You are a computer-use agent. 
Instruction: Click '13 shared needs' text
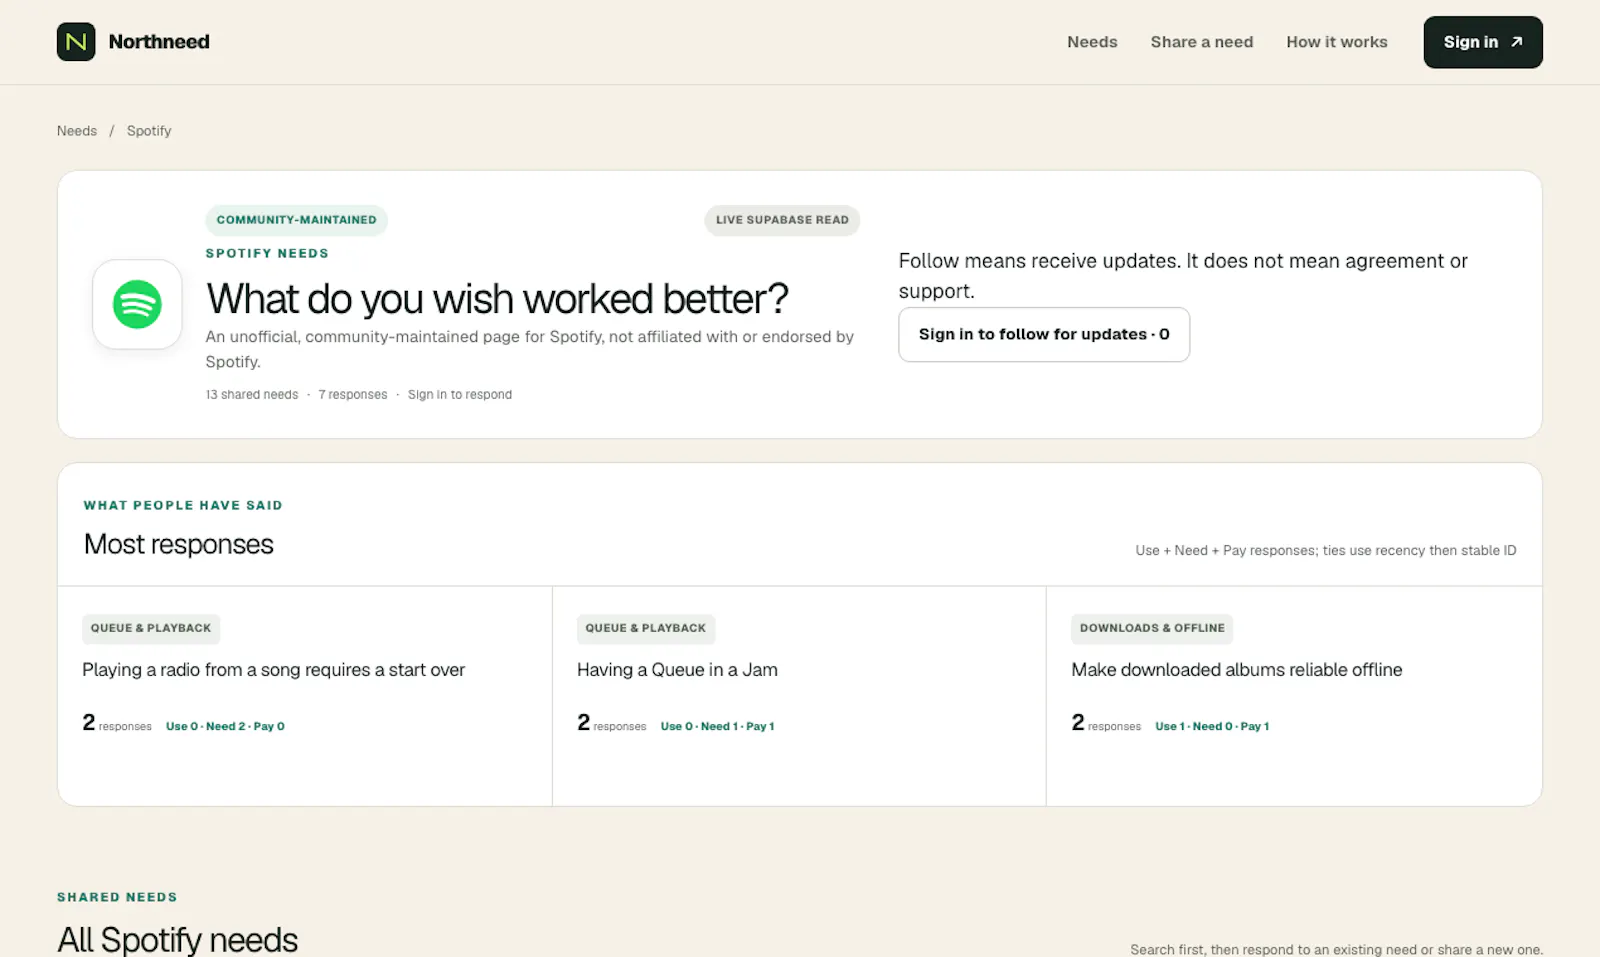(252, 395)
